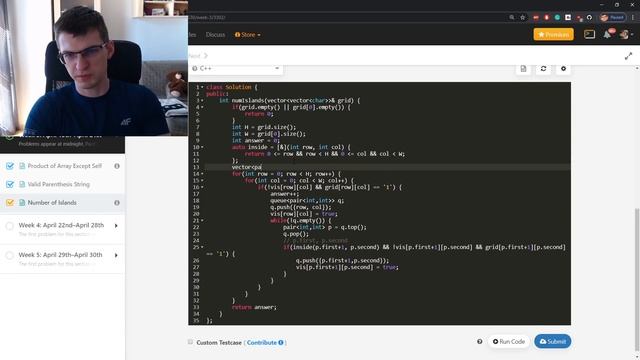Toggle the Product of Array Except Self checkbox
Image resolution: width=640 pixels, height=360 pixels.
click(x=10, y=166)
